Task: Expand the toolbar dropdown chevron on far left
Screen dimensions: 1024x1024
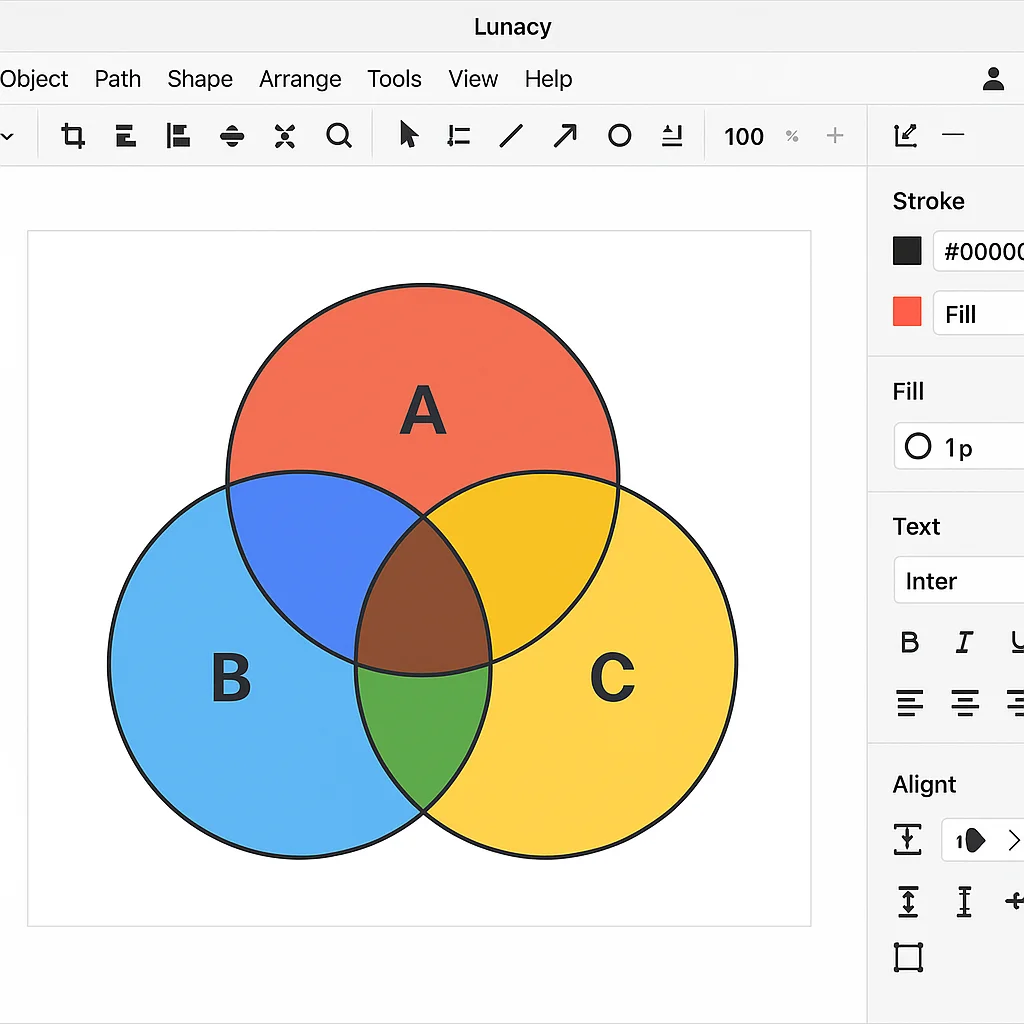Action: pyautogui.click(x=8, y=135)
